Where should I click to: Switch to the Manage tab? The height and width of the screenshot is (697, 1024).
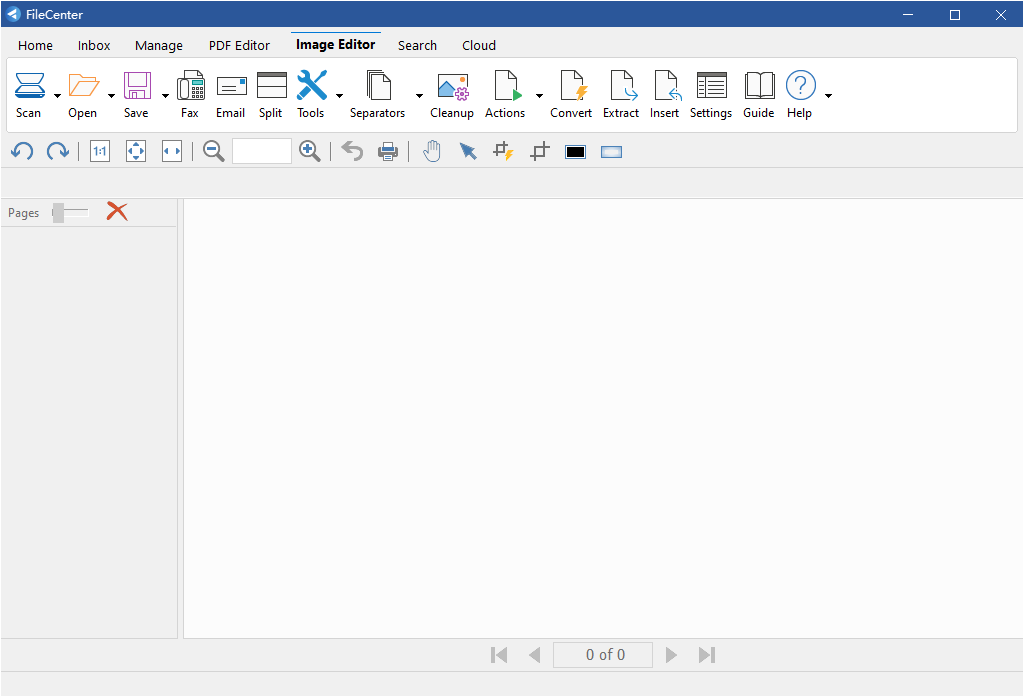tap(159, 46)
